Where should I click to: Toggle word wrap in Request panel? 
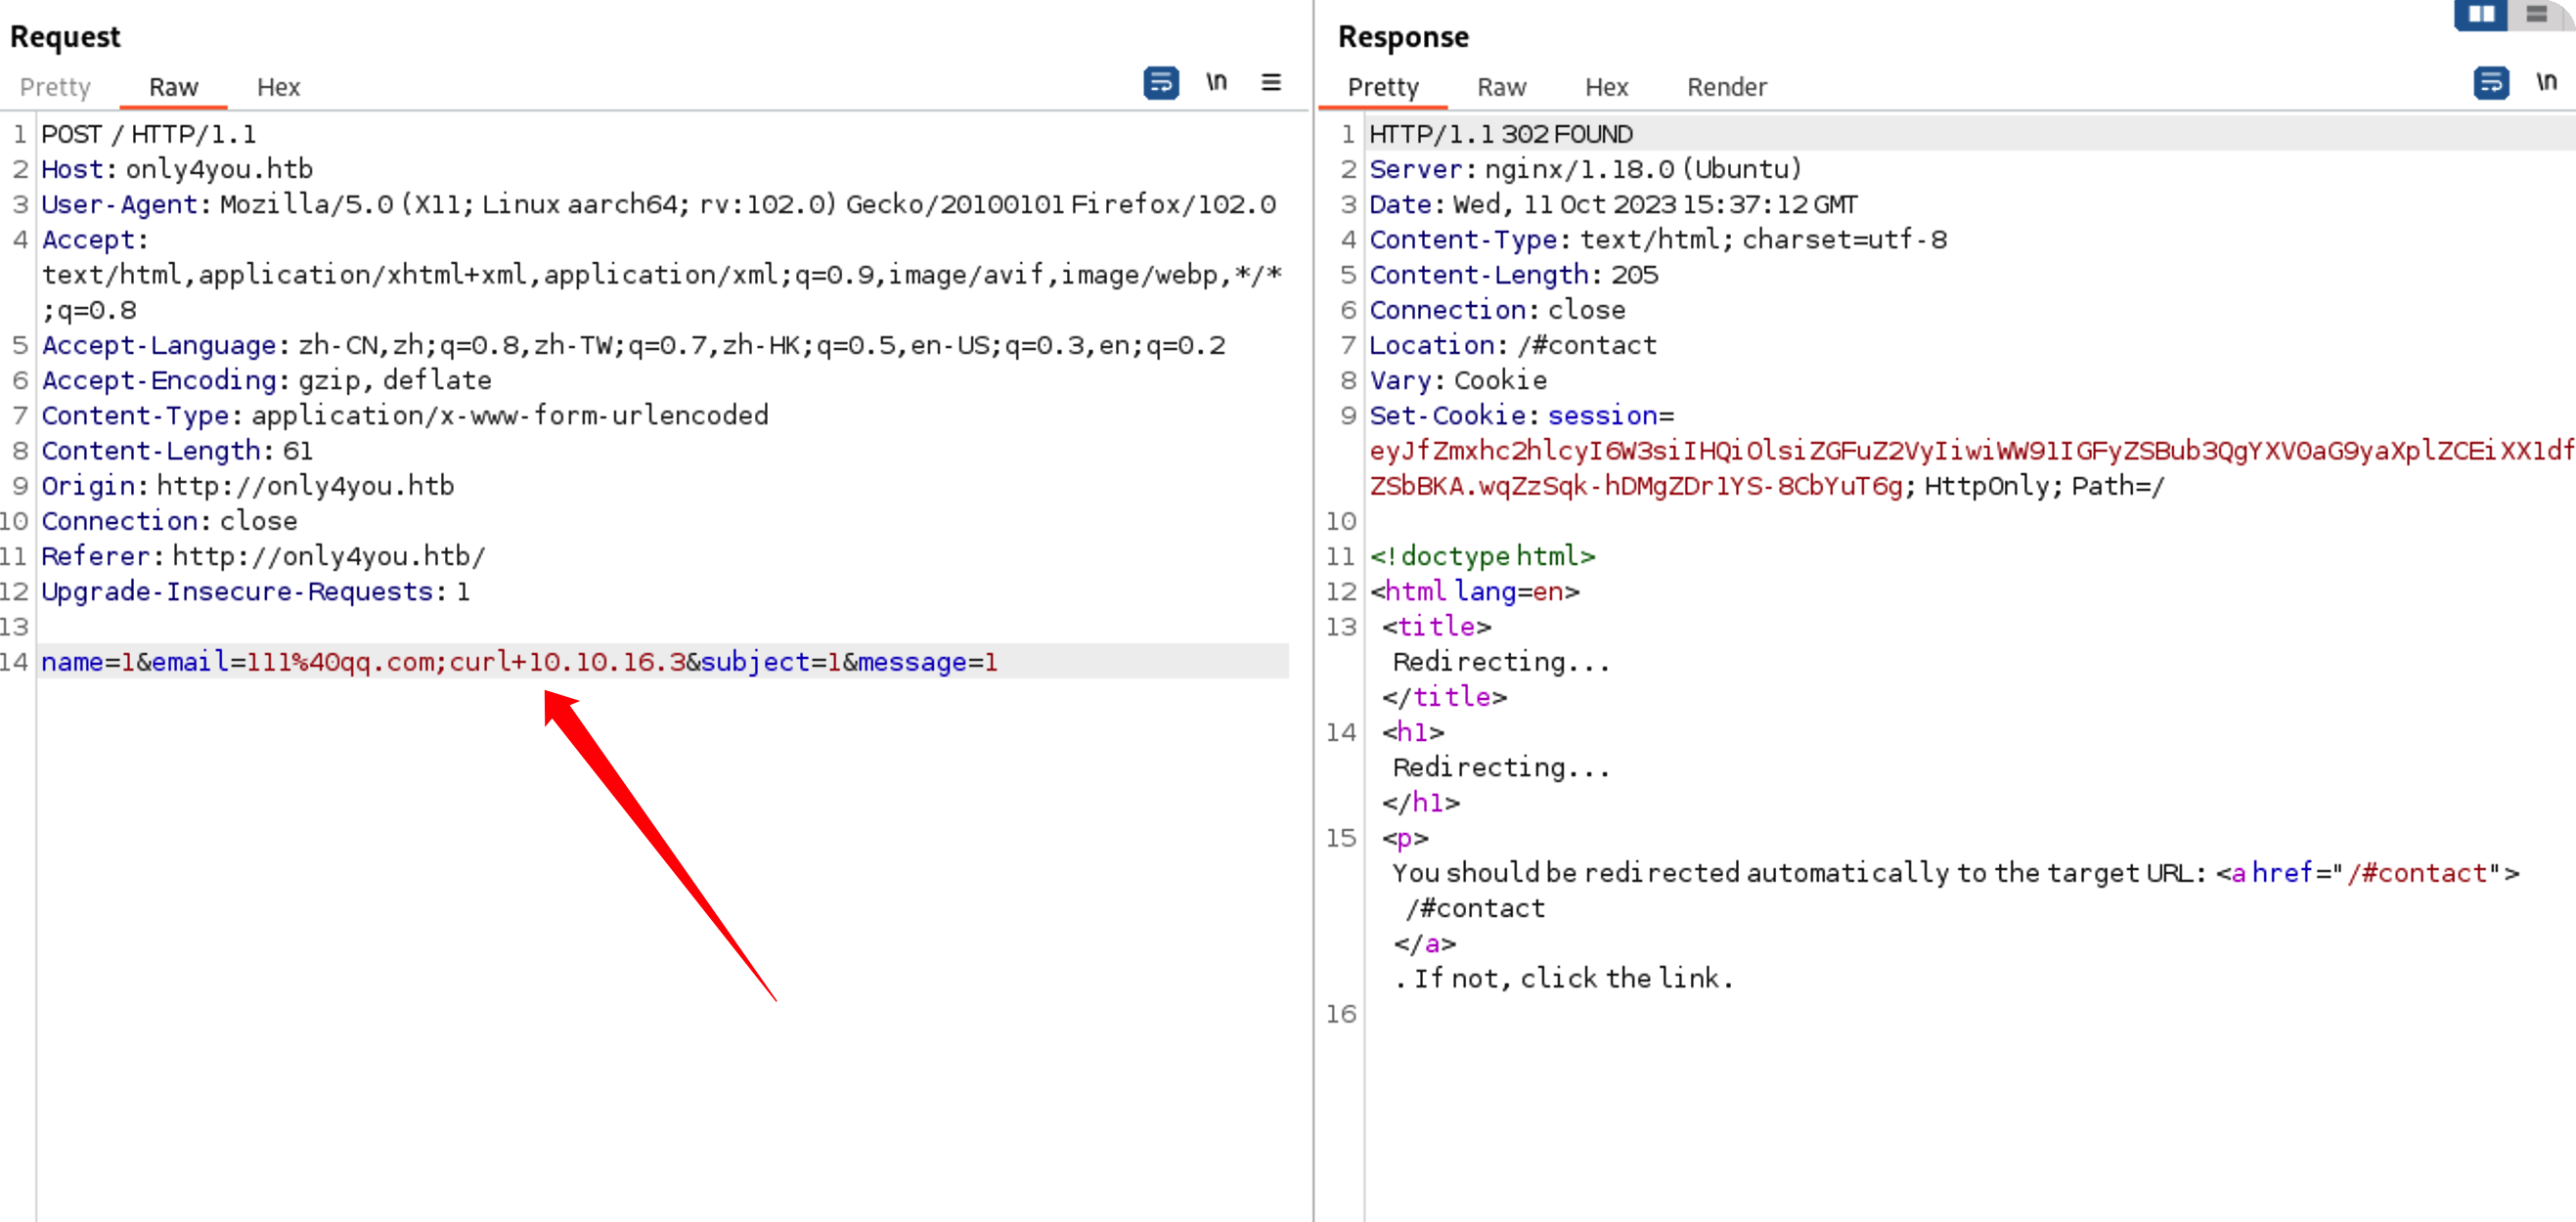(1160, 82)
